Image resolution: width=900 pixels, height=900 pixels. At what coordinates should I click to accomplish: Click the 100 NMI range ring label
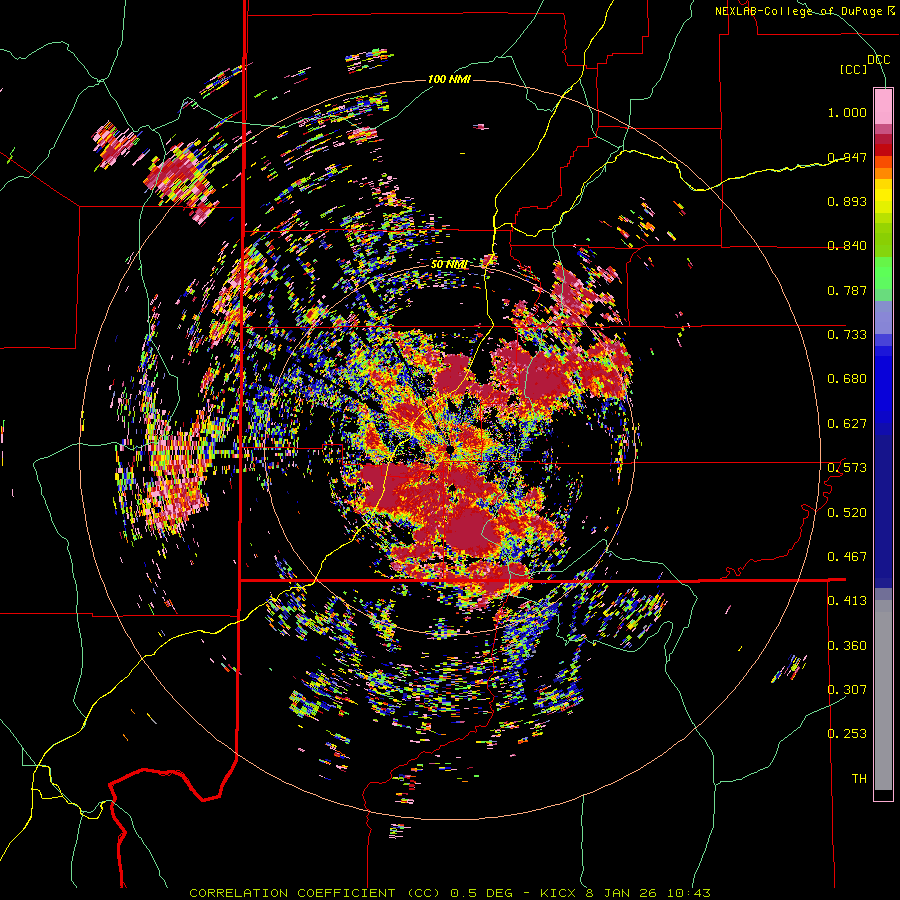pos(449,79)
